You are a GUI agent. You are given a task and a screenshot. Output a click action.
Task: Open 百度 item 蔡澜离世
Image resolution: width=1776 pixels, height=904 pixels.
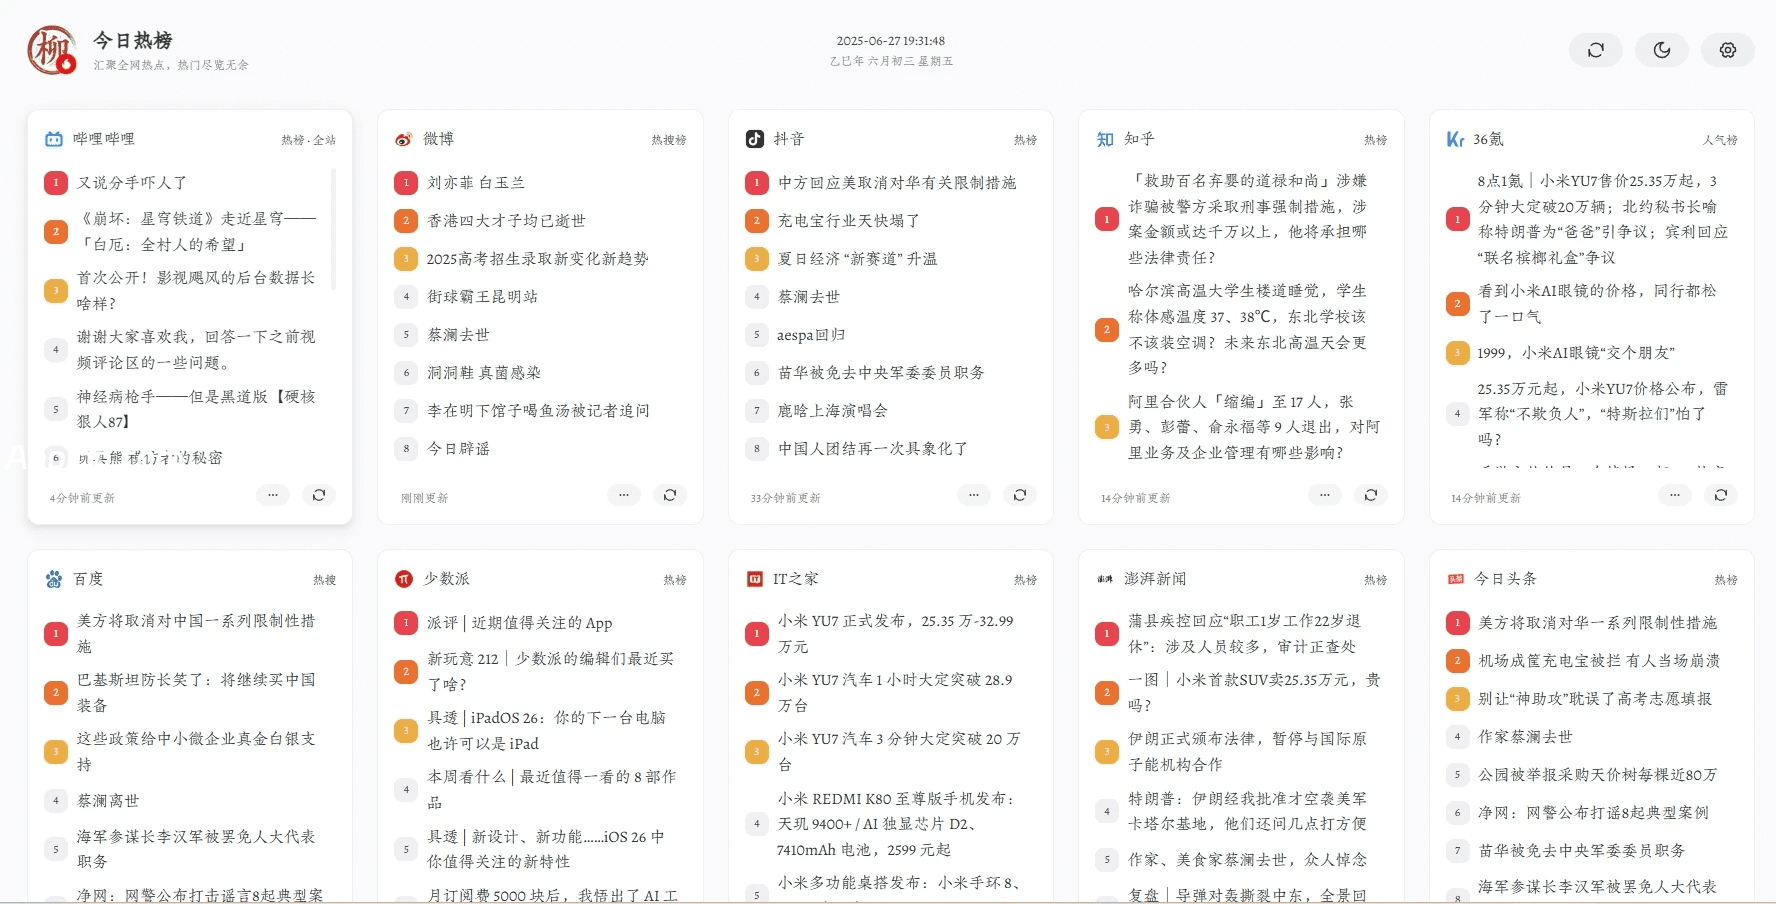pyautogui.click(x=108, y=801)
